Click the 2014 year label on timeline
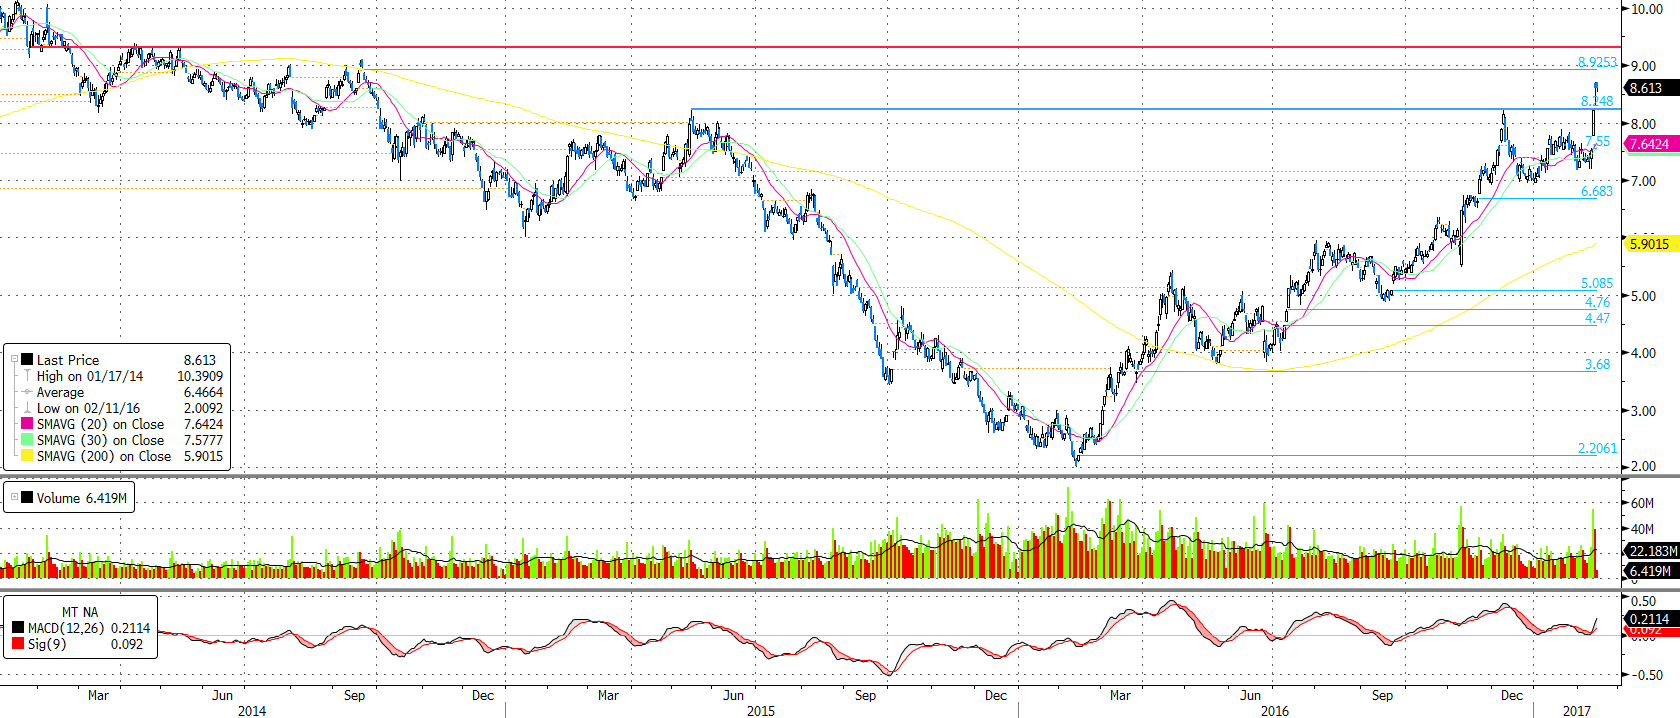This screenshot has width=1680, height=718. (x=252, y=711)
